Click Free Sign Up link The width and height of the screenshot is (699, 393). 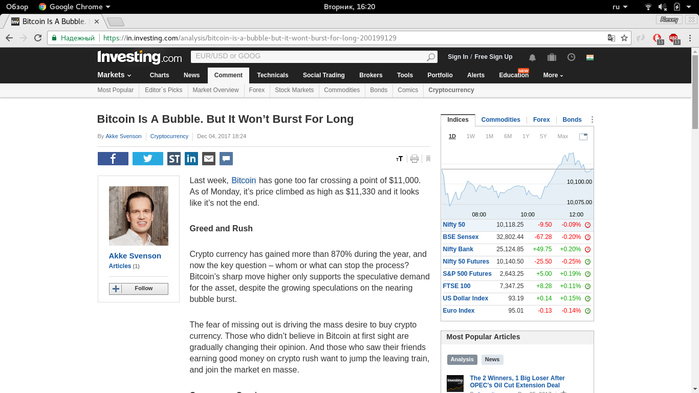click(x=493, y=57)
